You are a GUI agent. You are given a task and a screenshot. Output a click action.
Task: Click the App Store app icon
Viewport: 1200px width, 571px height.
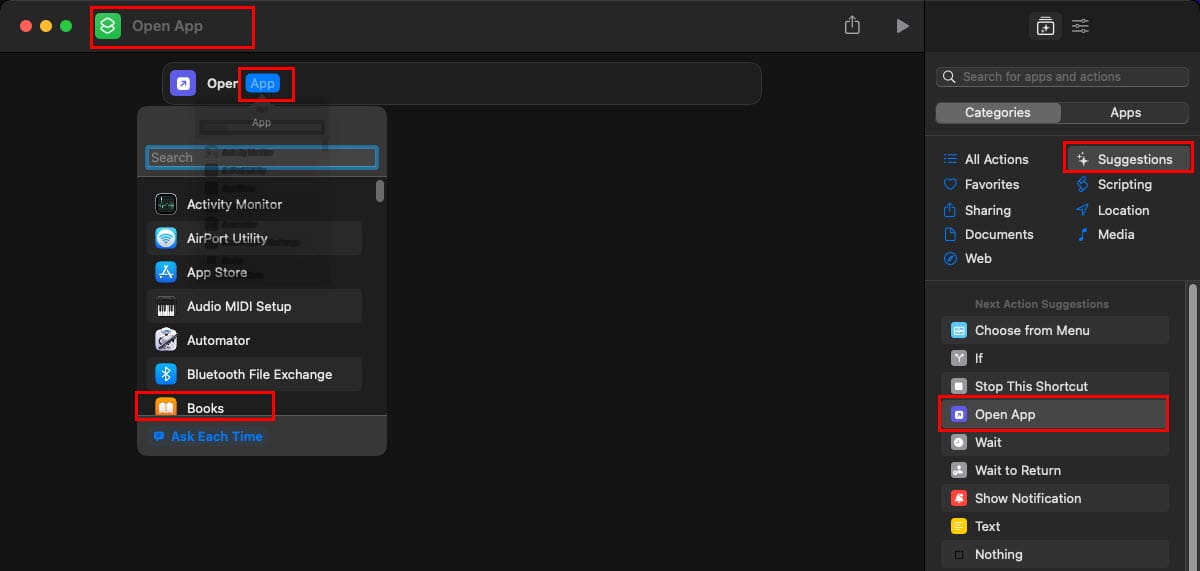166,272
